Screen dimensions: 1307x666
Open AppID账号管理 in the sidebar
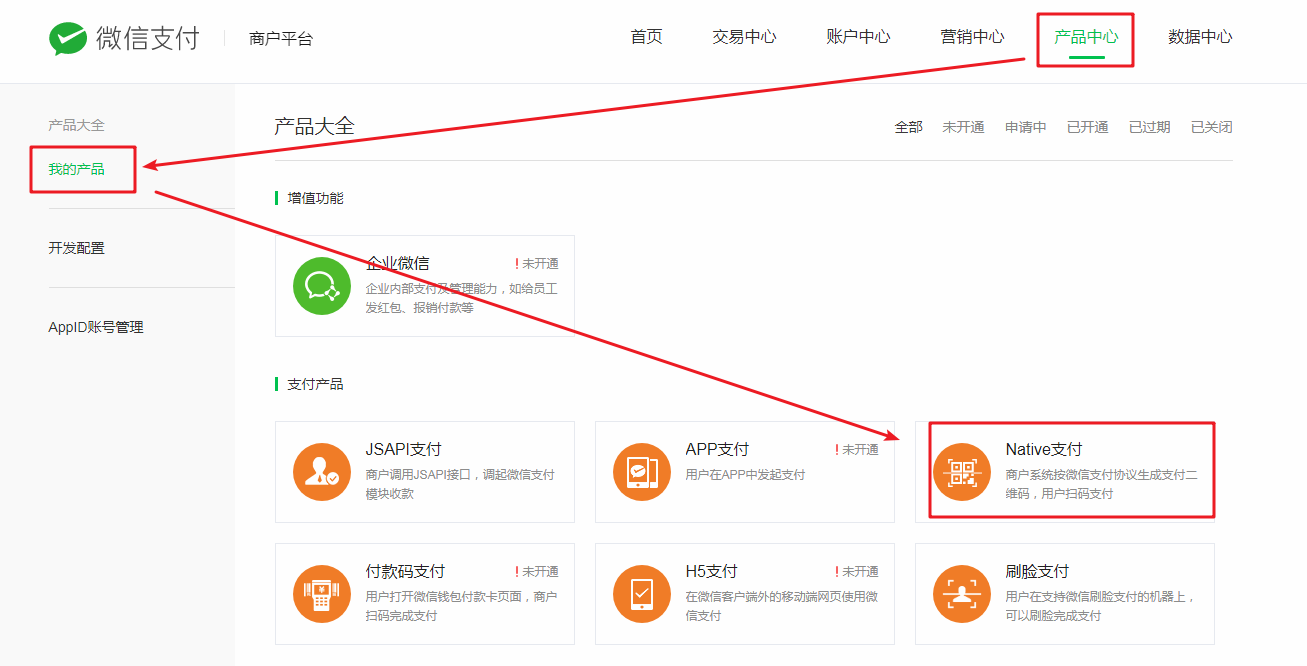(96, 327)
